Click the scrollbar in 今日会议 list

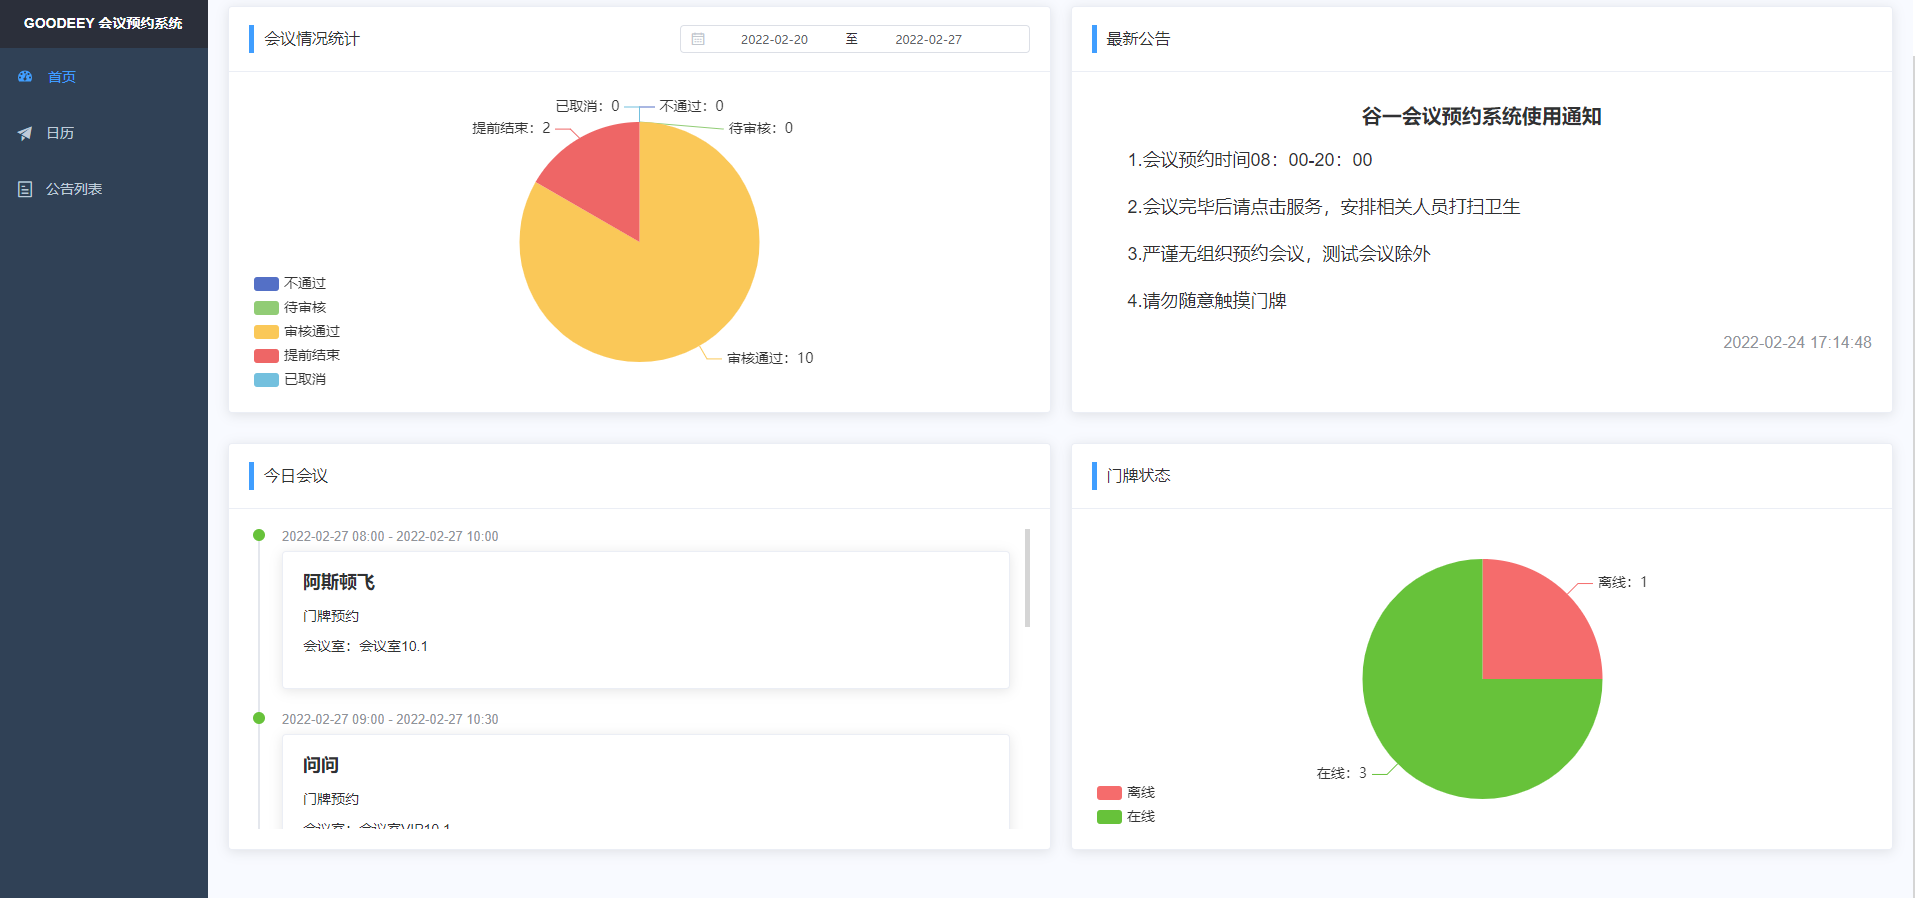1027,578
